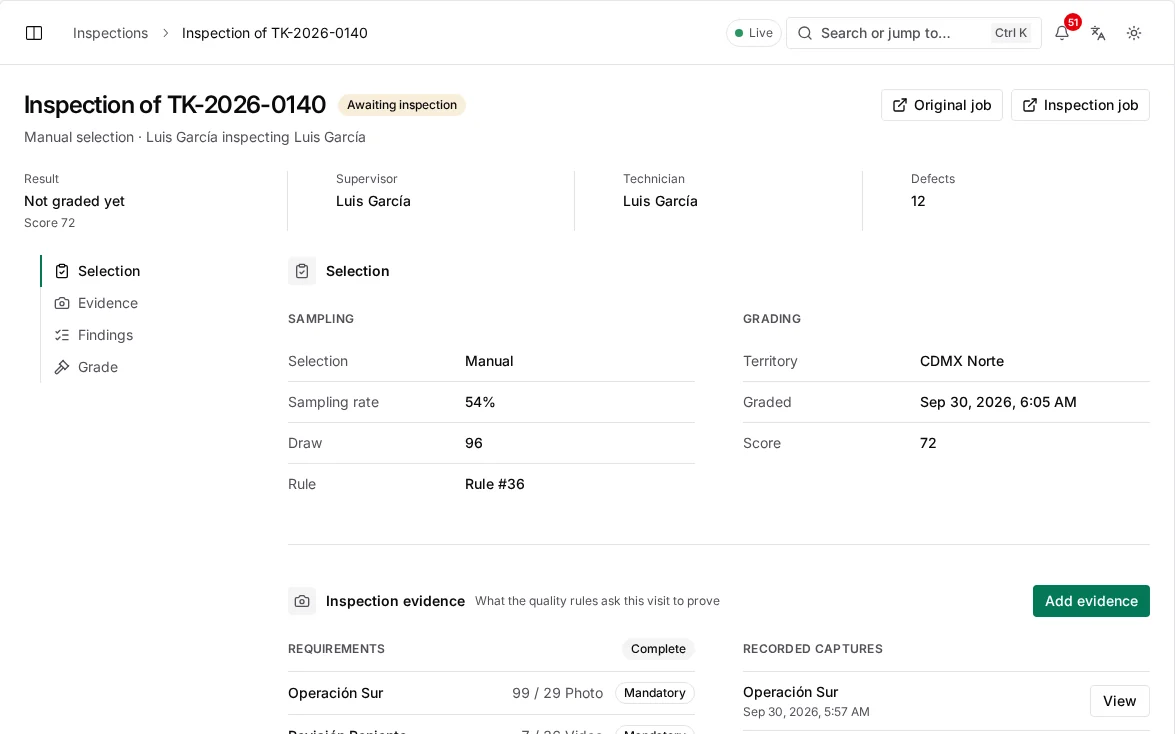Click the gavel icon beside Grade in the side nav
The height and width of the screenshot is (734, 1175).
pyautogui.click(x=62, y=367)
